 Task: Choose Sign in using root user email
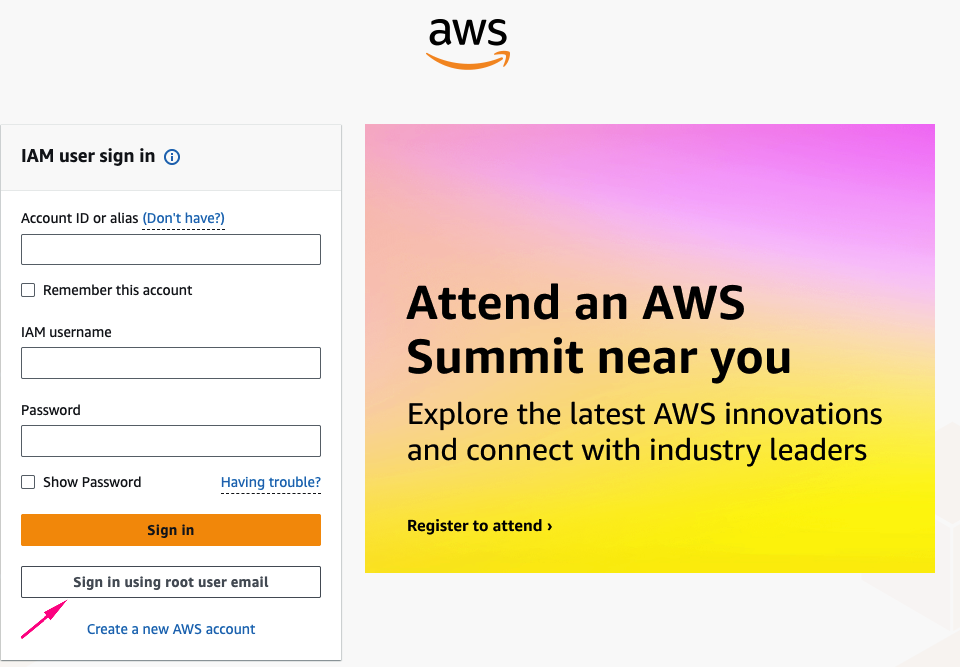[x=171, y=582]
